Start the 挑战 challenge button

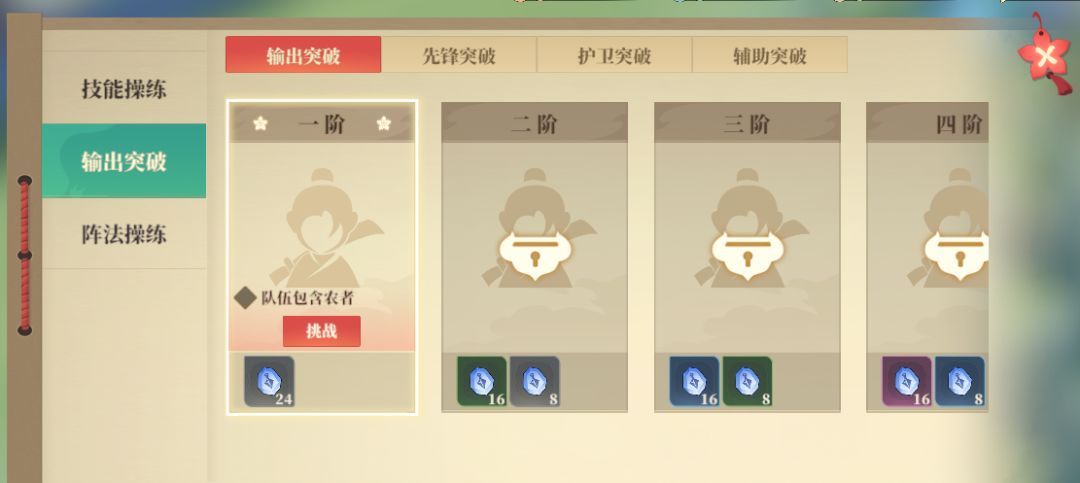[x=322, y=331]
